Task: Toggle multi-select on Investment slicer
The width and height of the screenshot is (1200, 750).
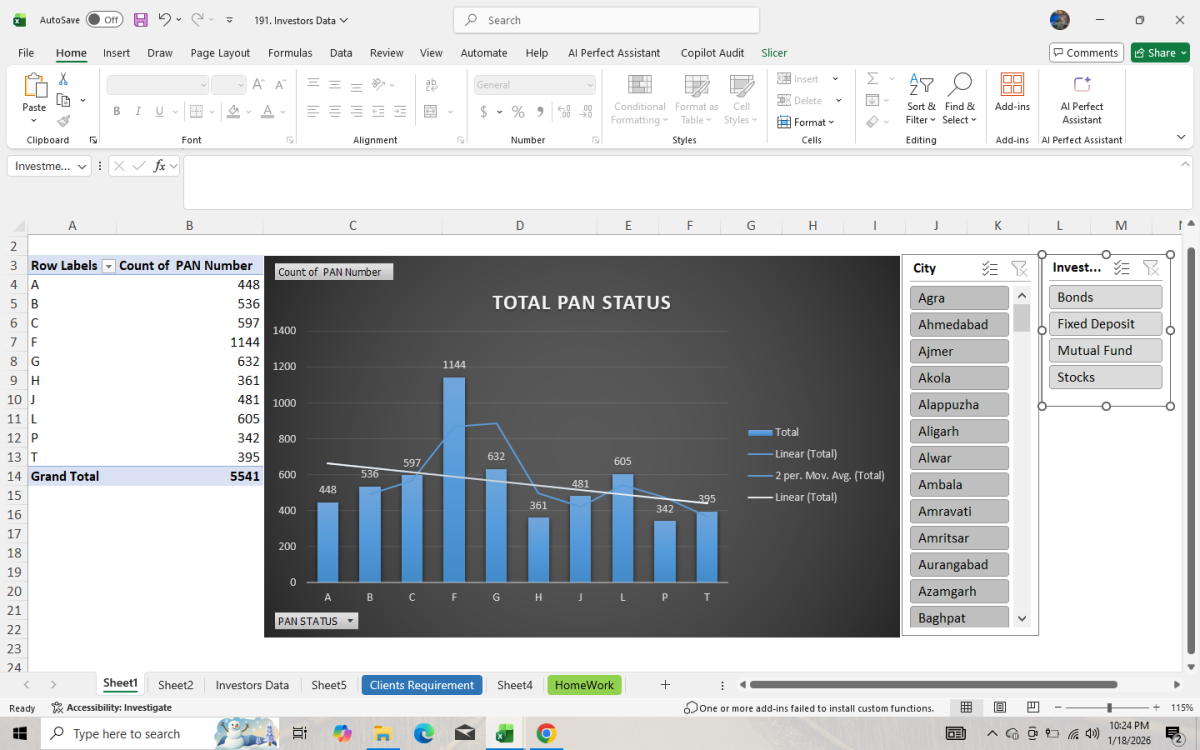Action: click(1122, 268)
